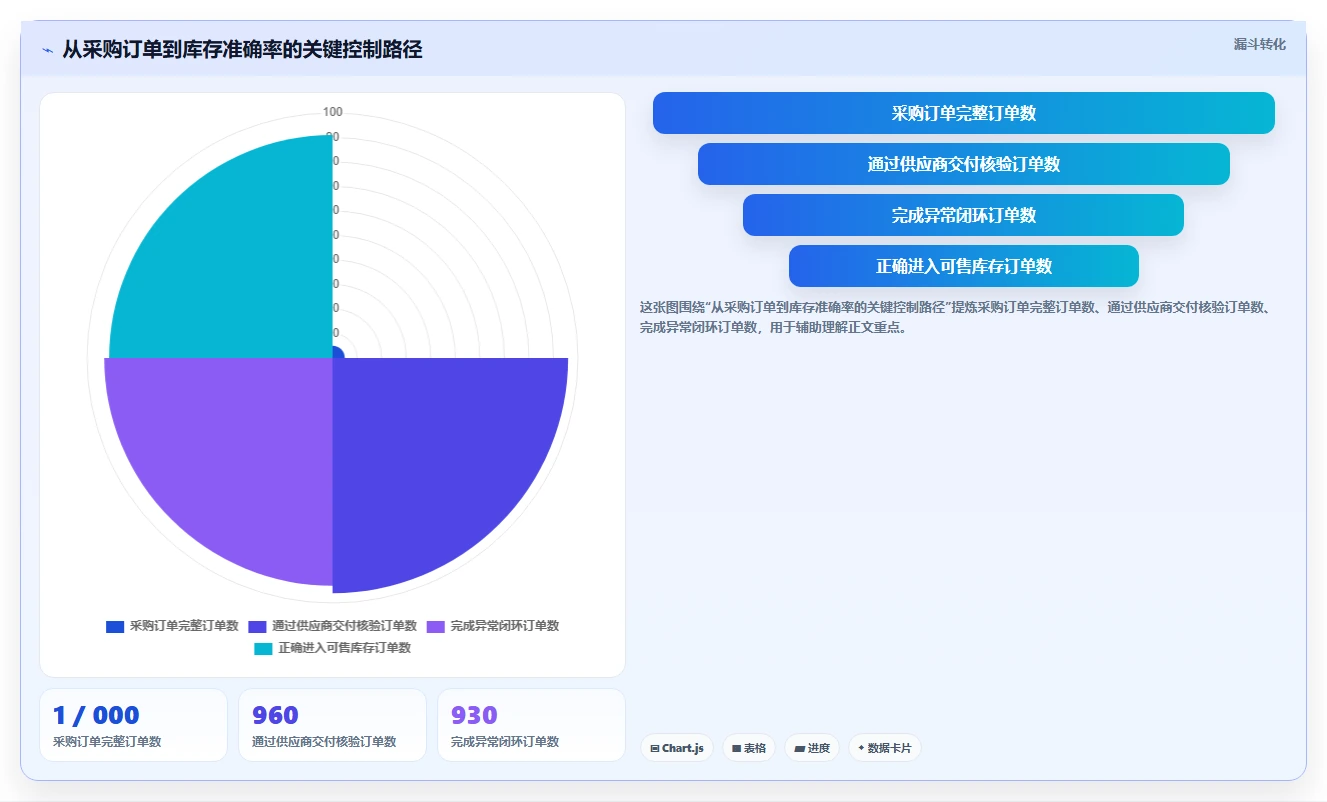Screen dimensions: 1327x802
Task: Click the legend text 采购订单完整订单数
Action: (x=184, y=626)
